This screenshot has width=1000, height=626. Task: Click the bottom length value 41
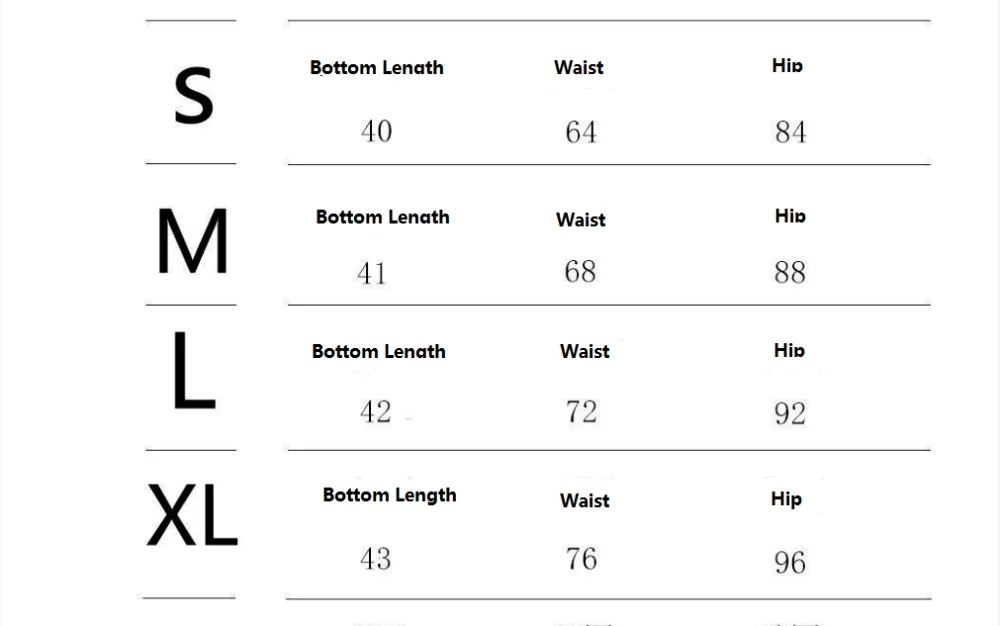(x=372, y=272)
